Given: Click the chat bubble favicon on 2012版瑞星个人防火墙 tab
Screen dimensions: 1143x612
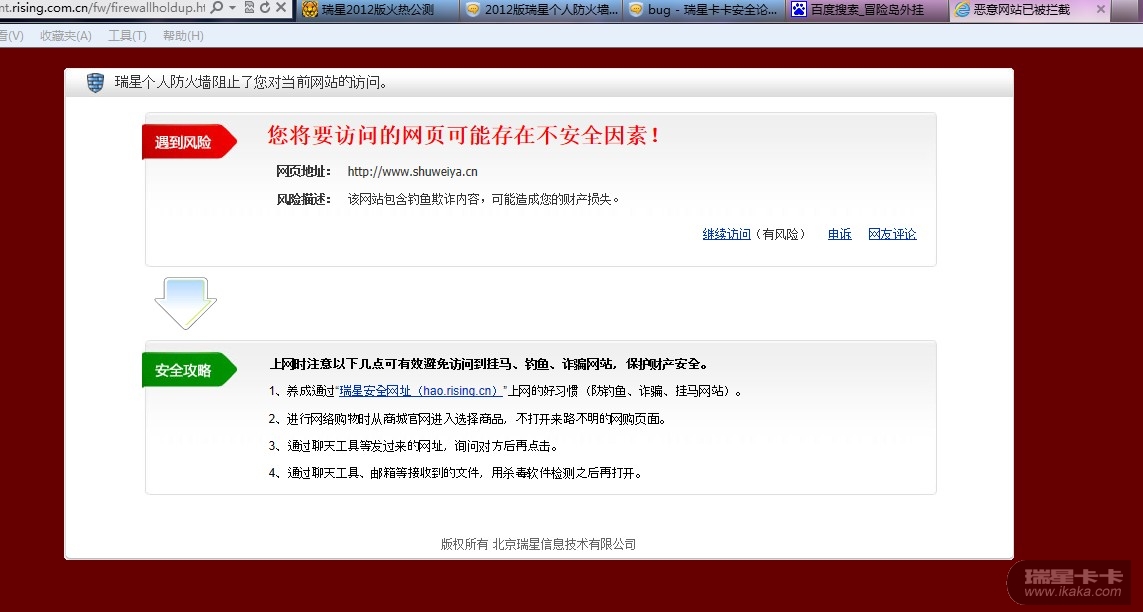Looking at the screenshot, I should pyautogui.click(x=472, y=9).
